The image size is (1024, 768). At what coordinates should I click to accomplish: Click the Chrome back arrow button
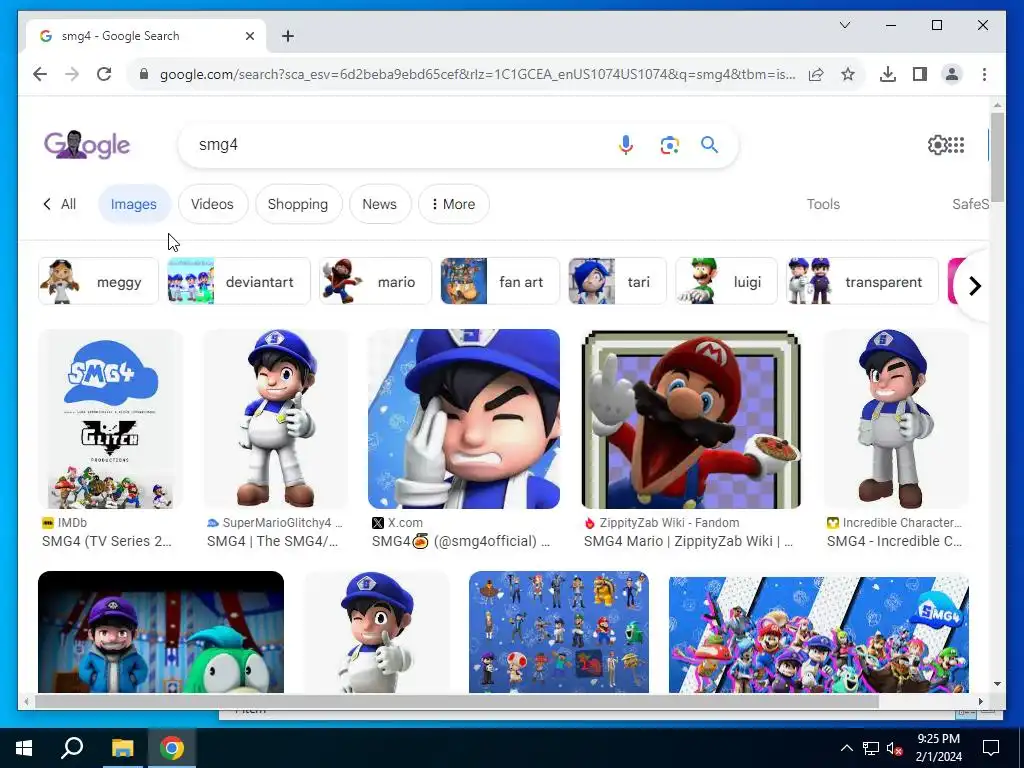40,74
